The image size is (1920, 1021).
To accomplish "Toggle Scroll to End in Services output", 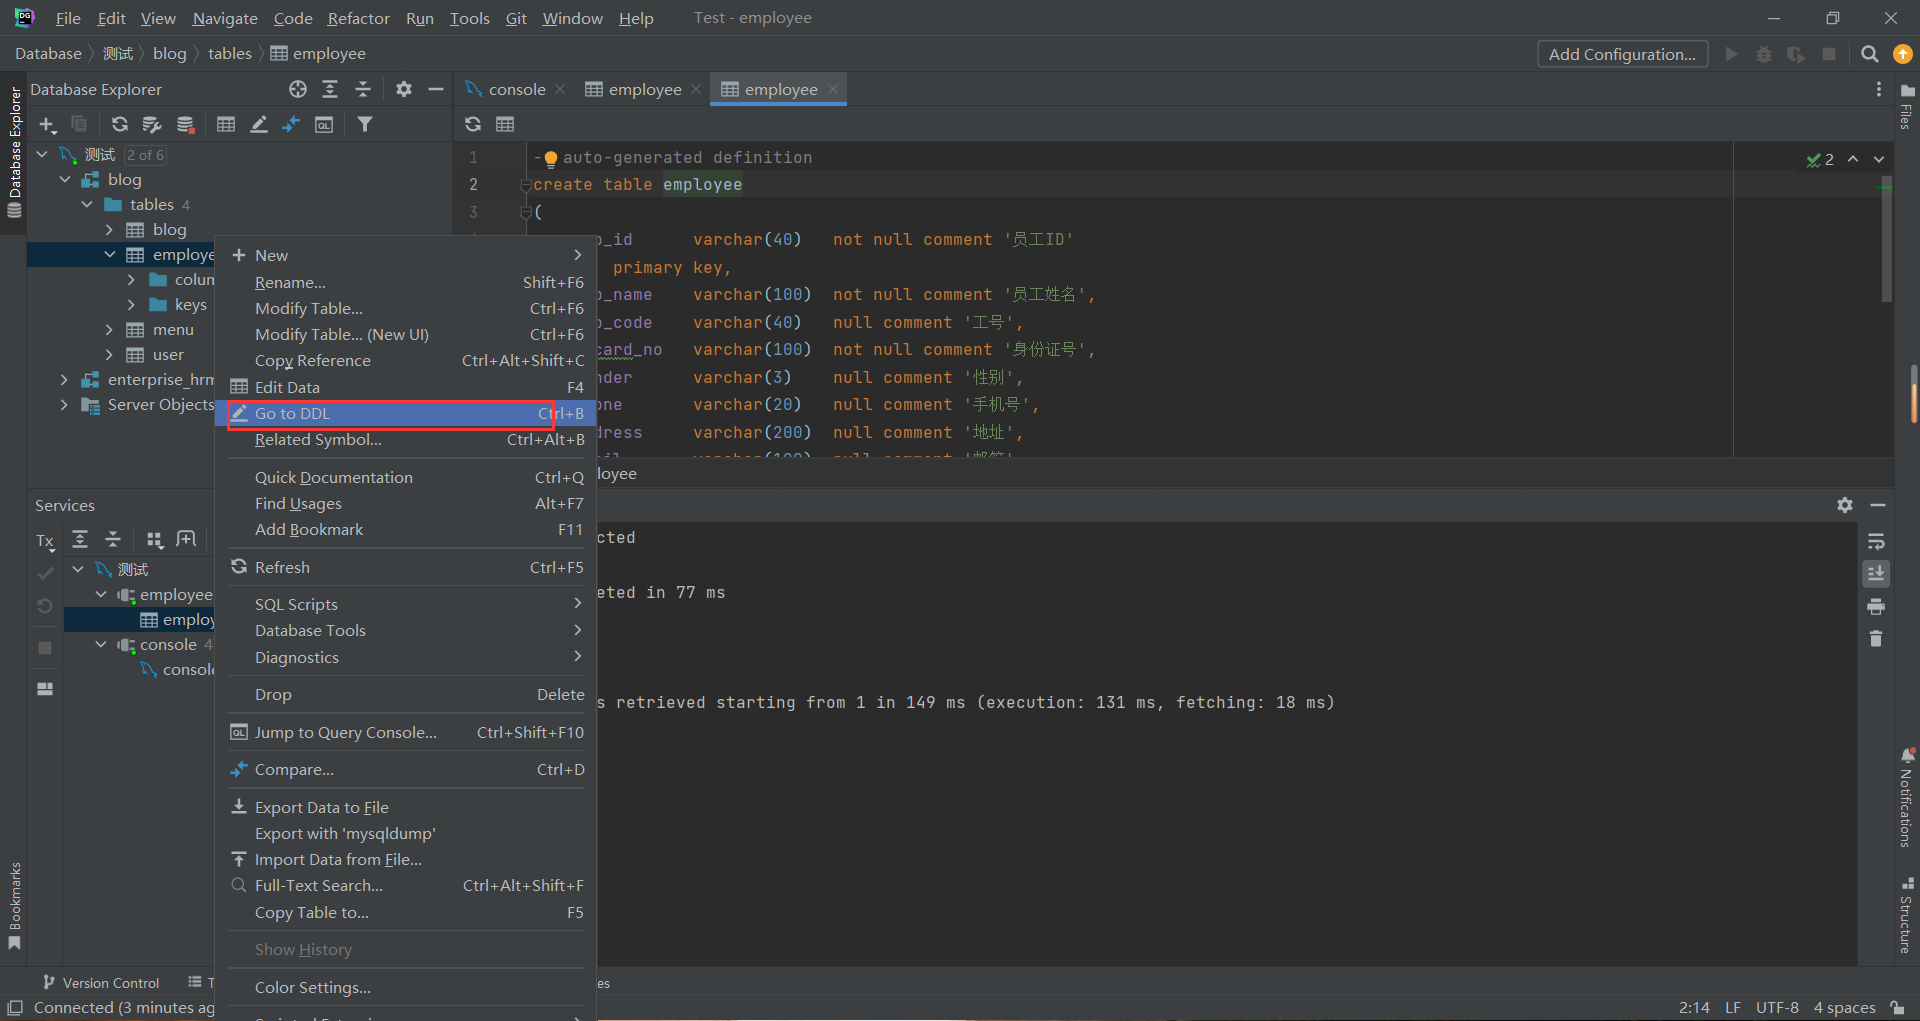I will point(1876,573).
